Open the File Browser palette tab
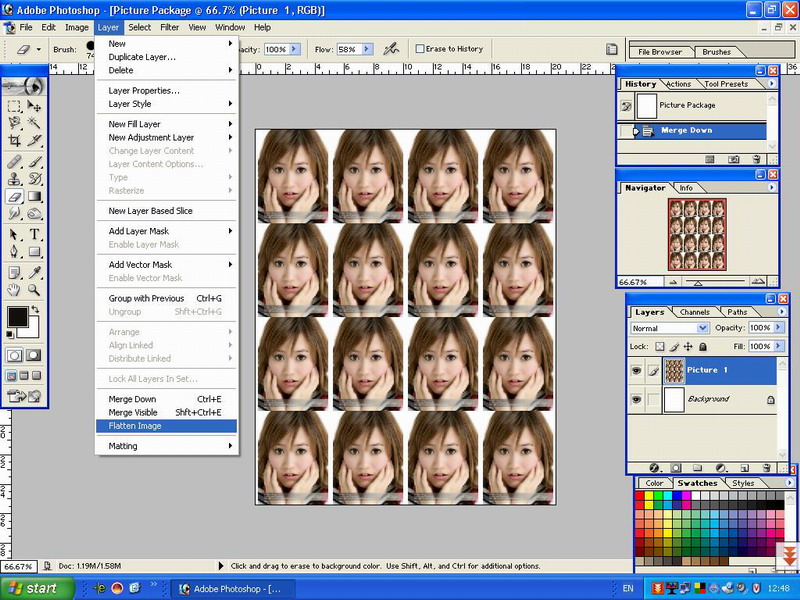Viewport: 800px width, 600px height. 659,52
